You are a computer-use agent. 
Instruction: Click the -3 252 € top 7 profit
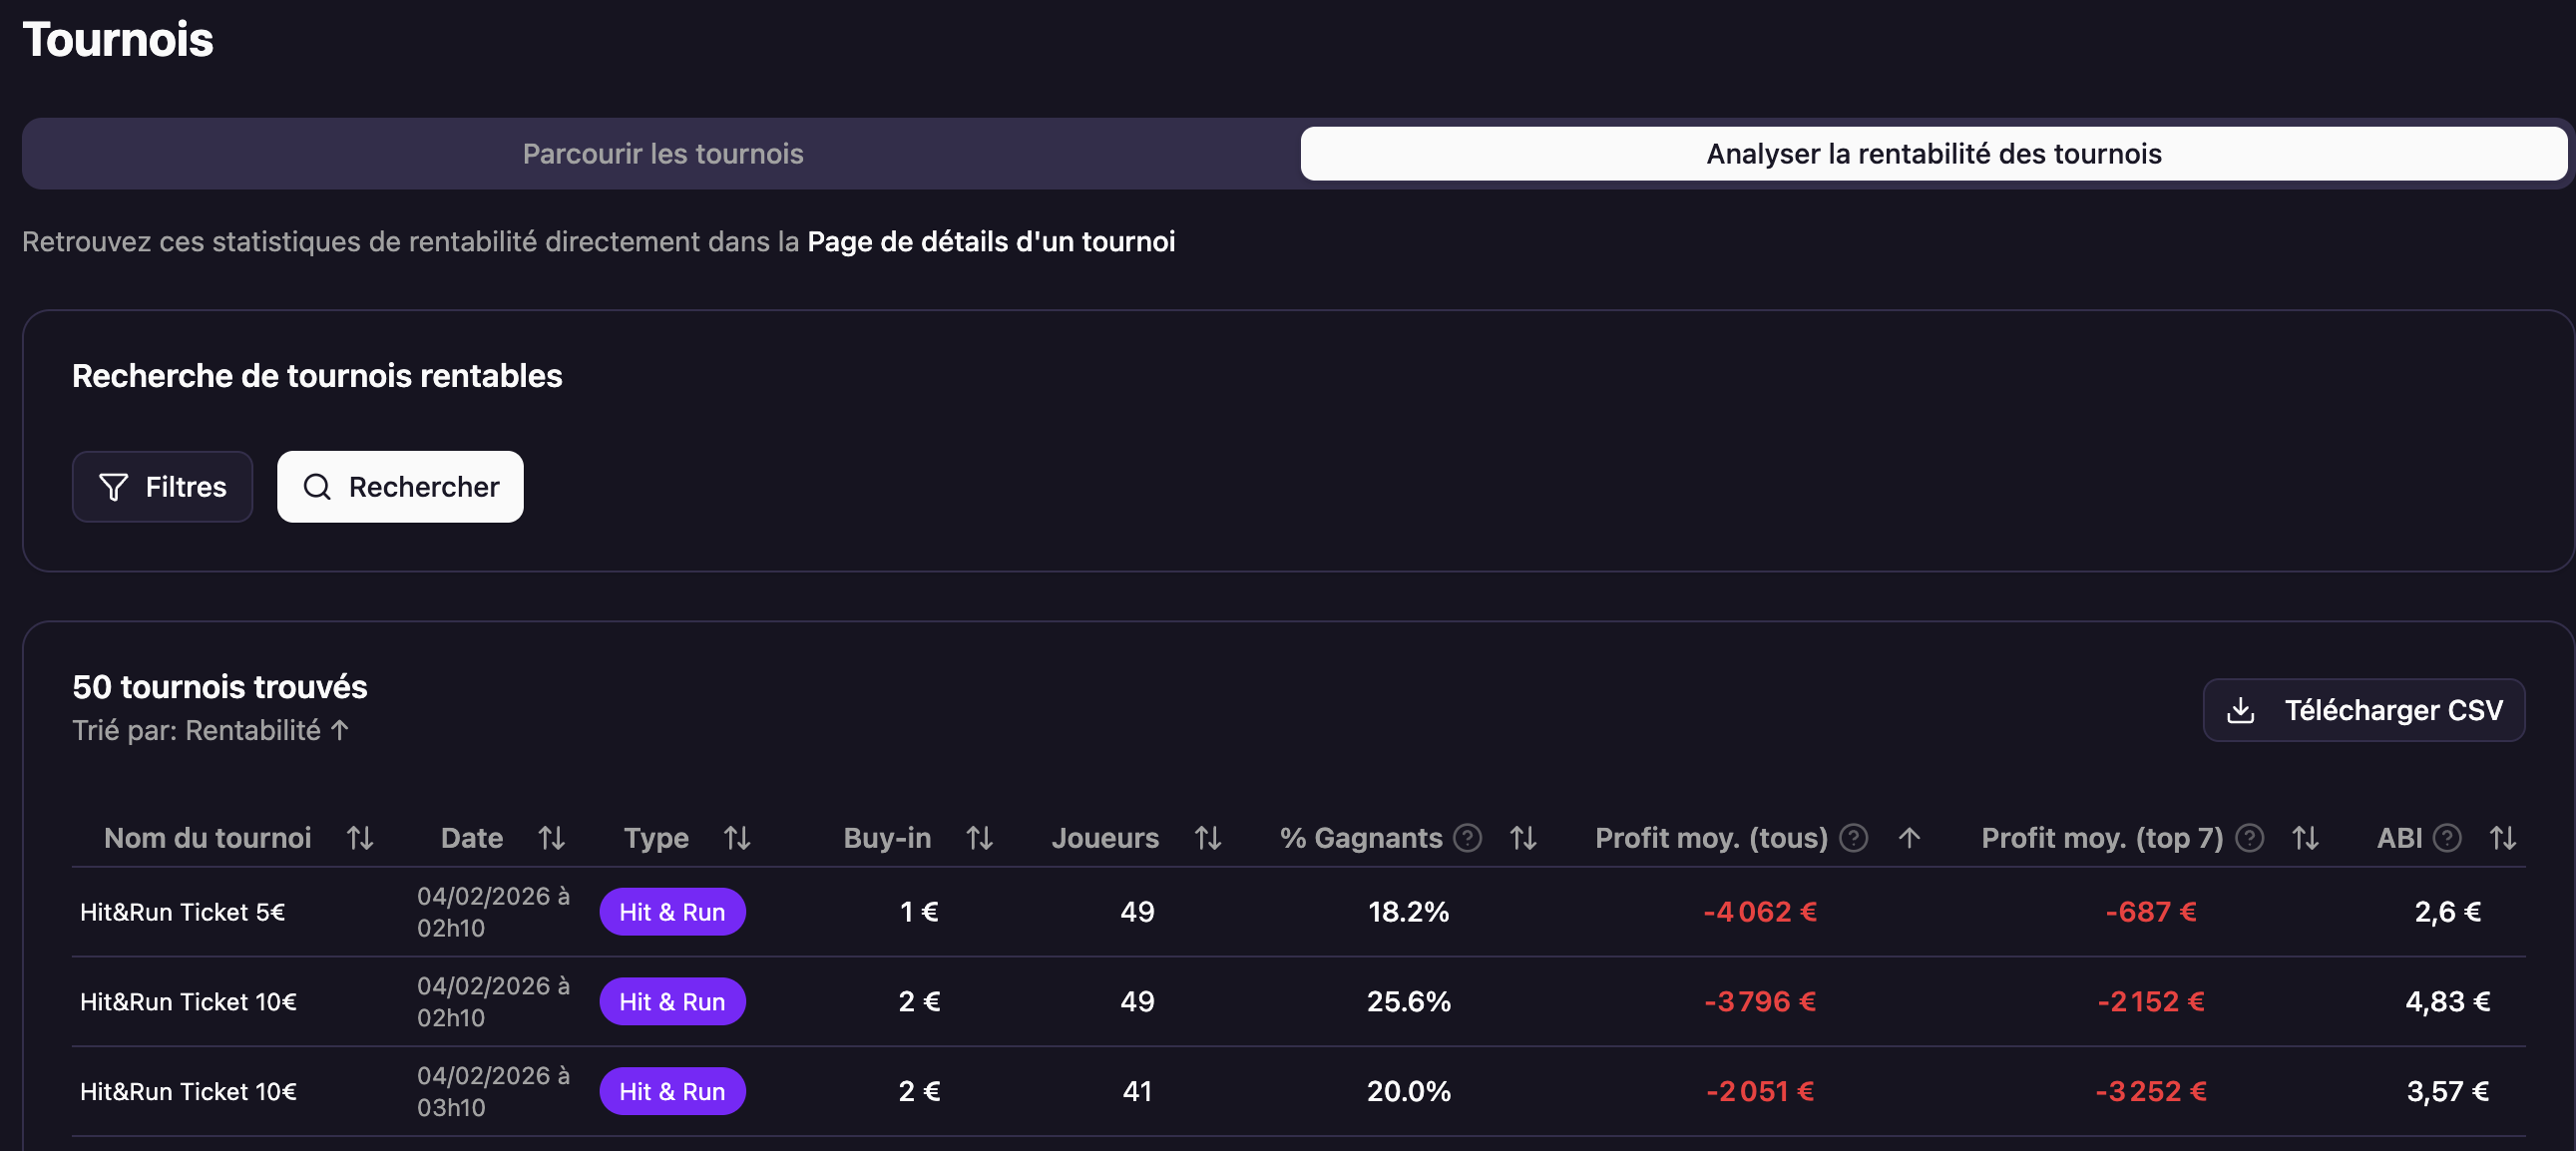2151,1091
